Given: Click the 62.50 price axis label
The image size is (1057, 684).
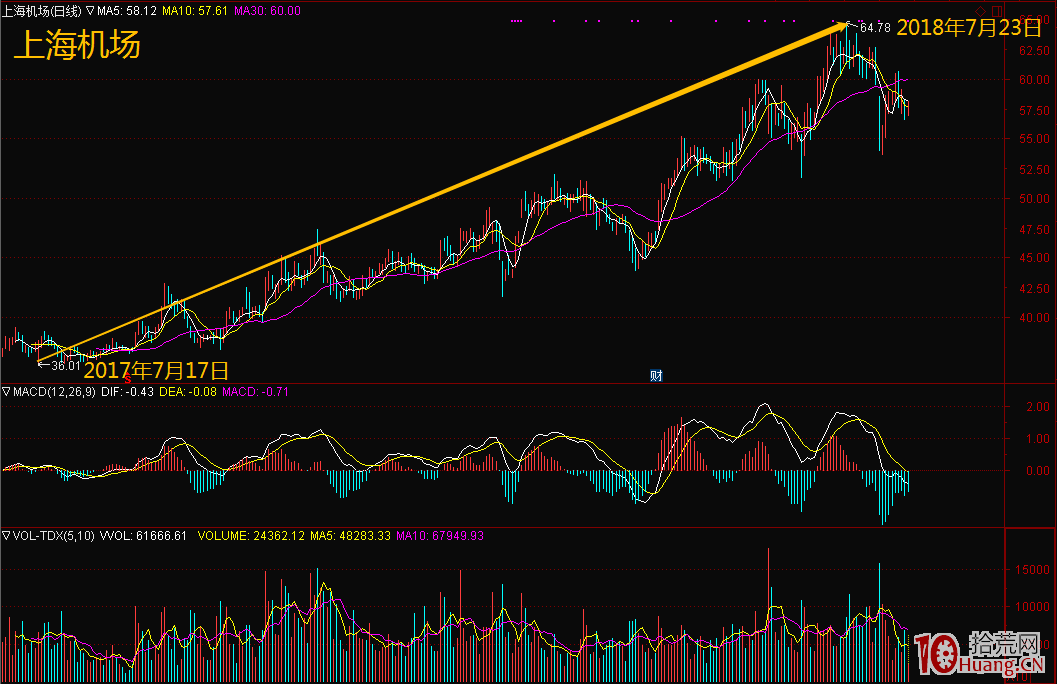Looking at the screenshot, I should click(x=1034, y=51).
